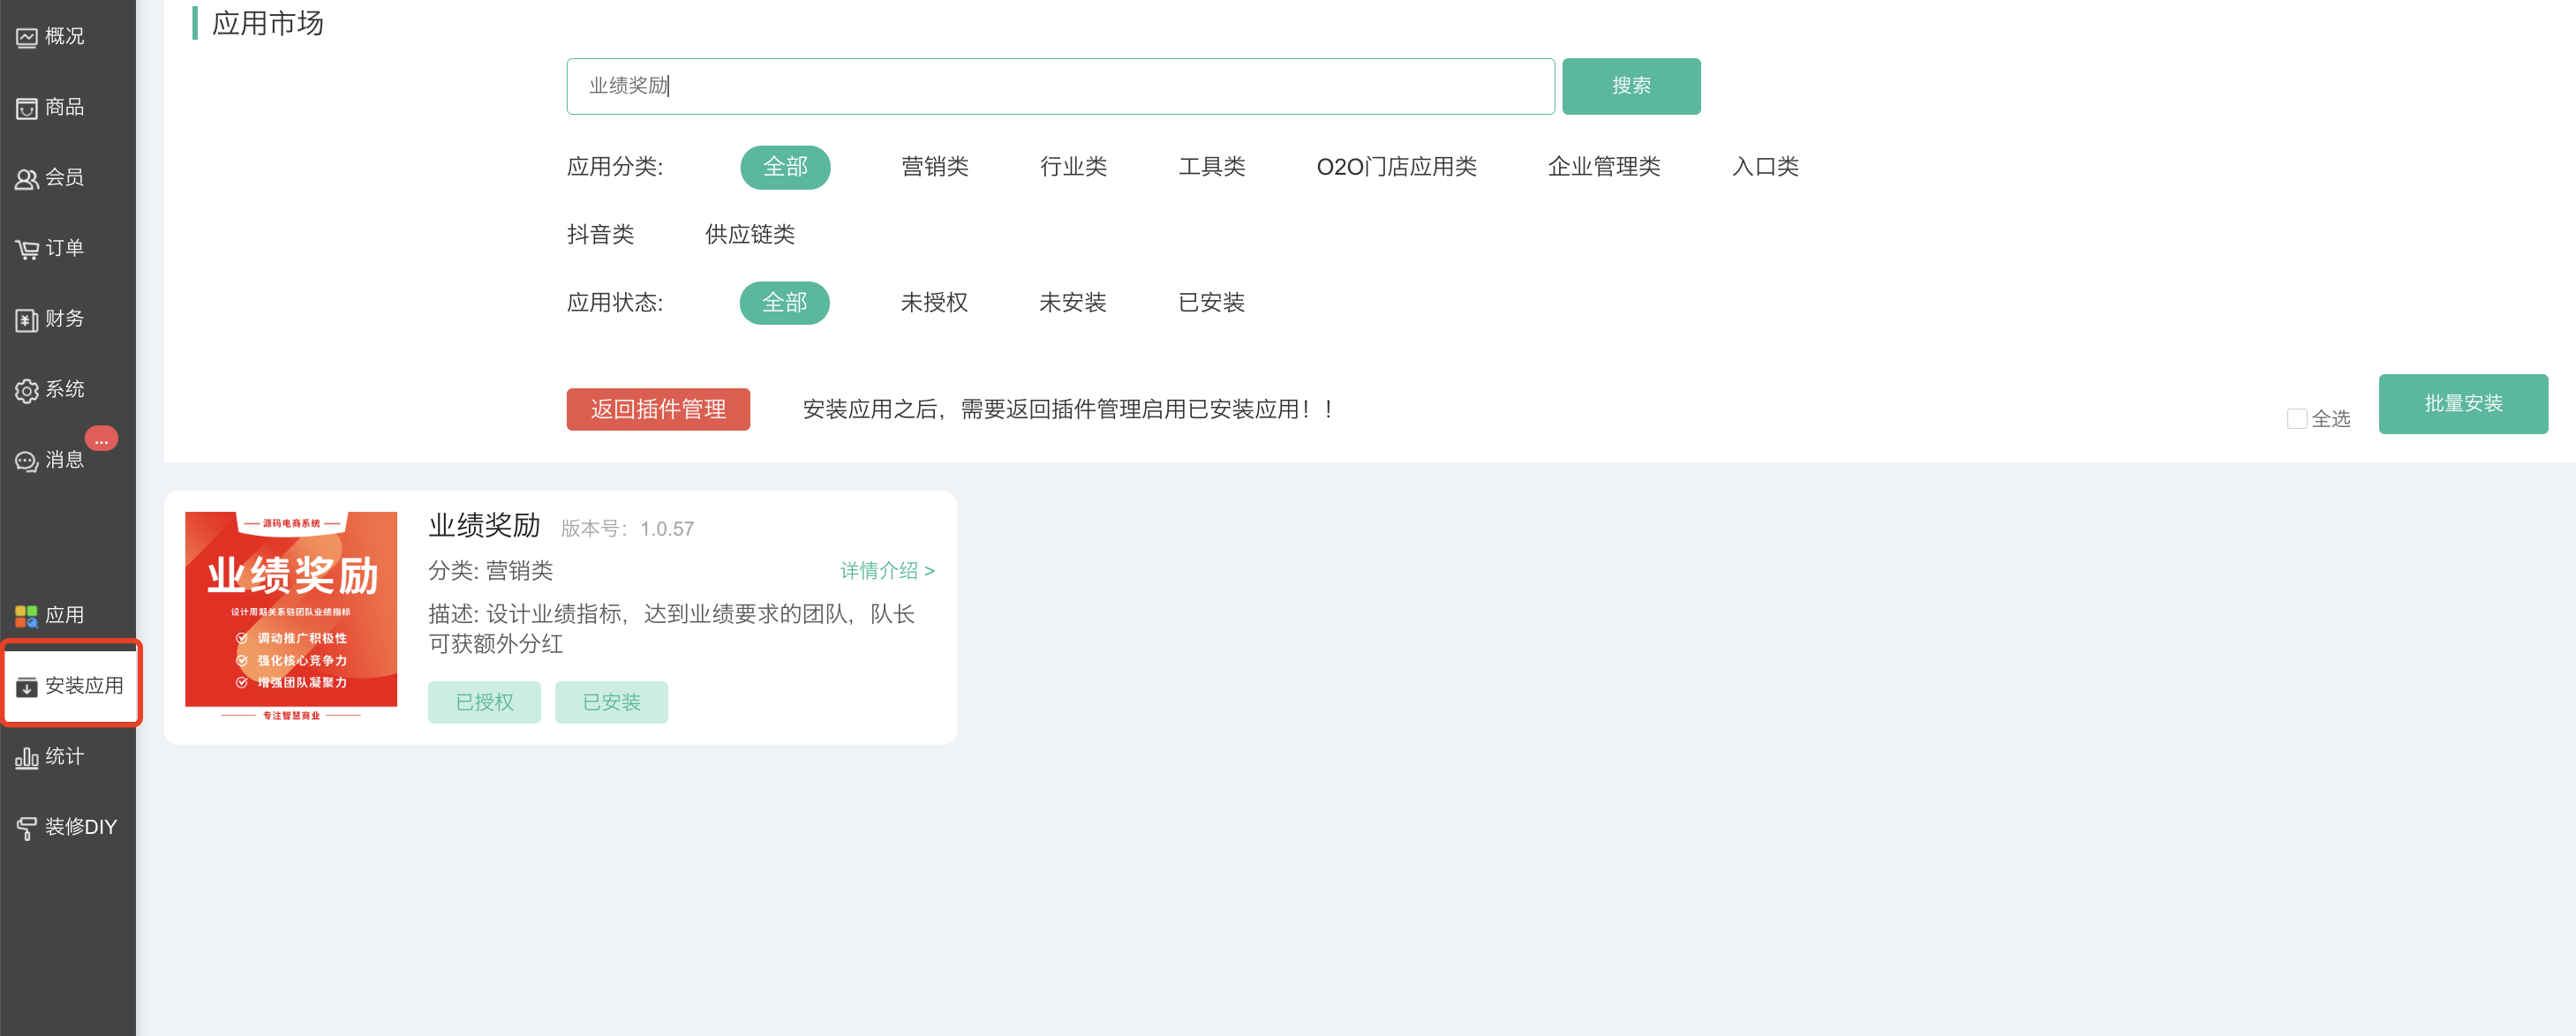The width and height of the screenshot is (2576, 1036).
Task: Select the Members (会员) sidebar icon
Action: [27, 179]
